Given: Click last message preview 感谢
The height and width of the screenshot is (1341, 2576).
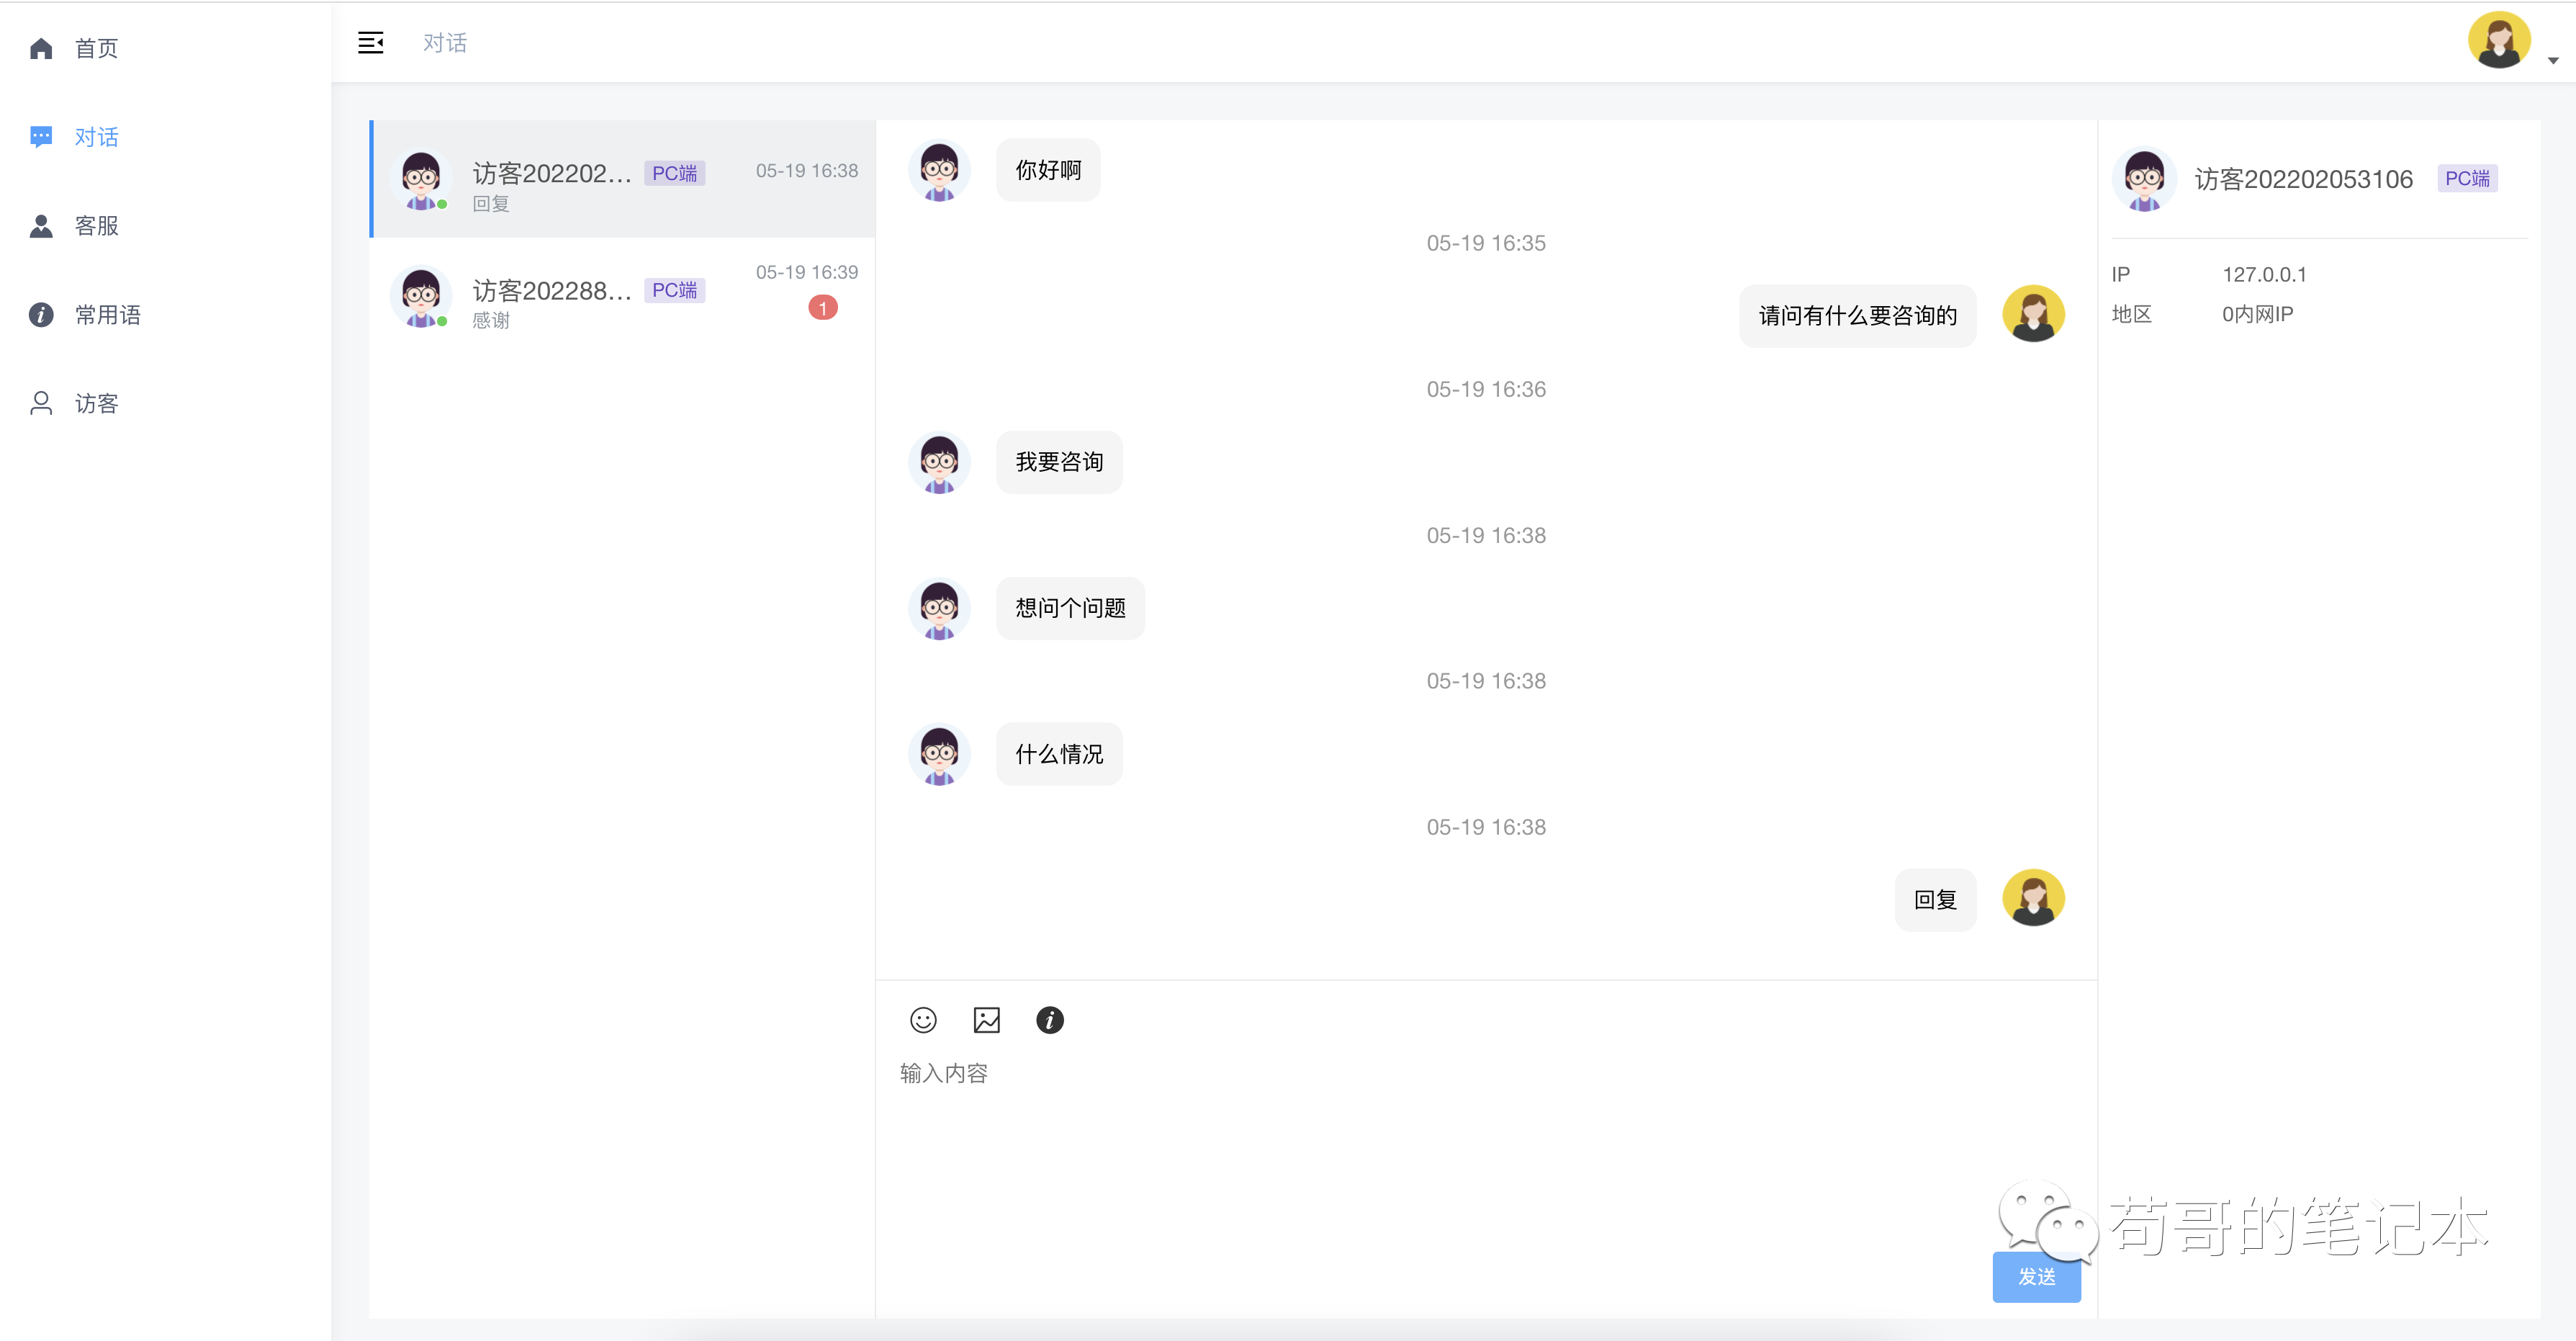Looking at the screenshot, I should 490,320.
